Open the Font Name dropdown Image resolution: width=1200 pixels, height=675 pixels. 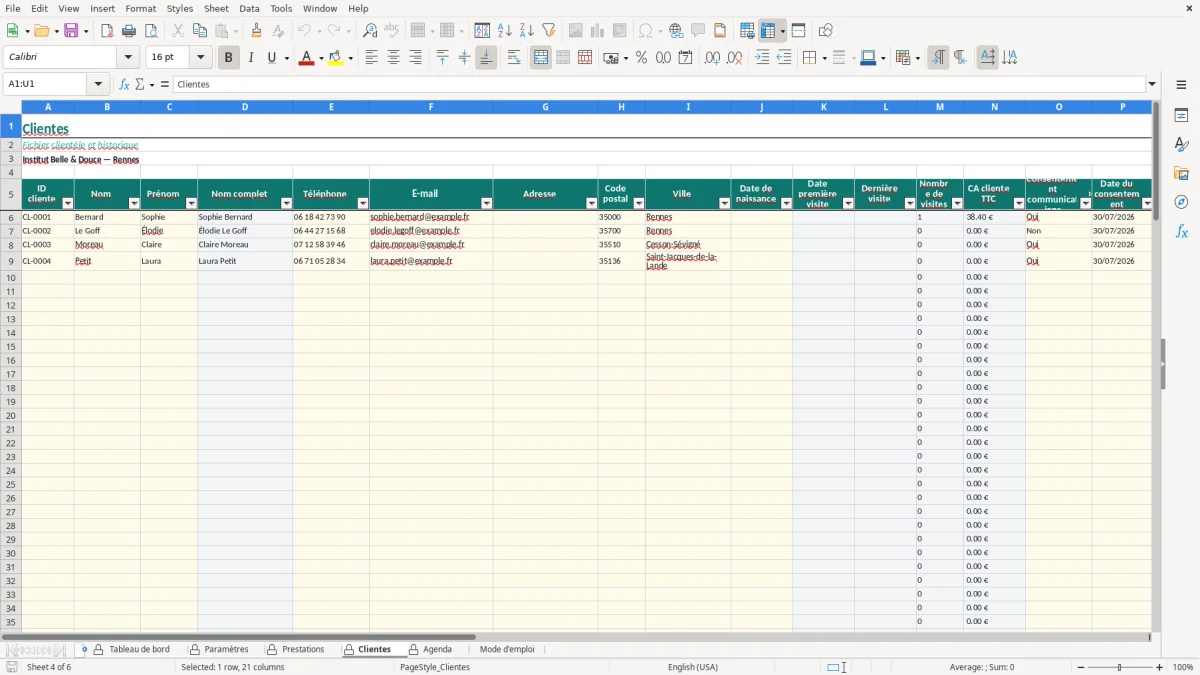[x=128, y=58]
